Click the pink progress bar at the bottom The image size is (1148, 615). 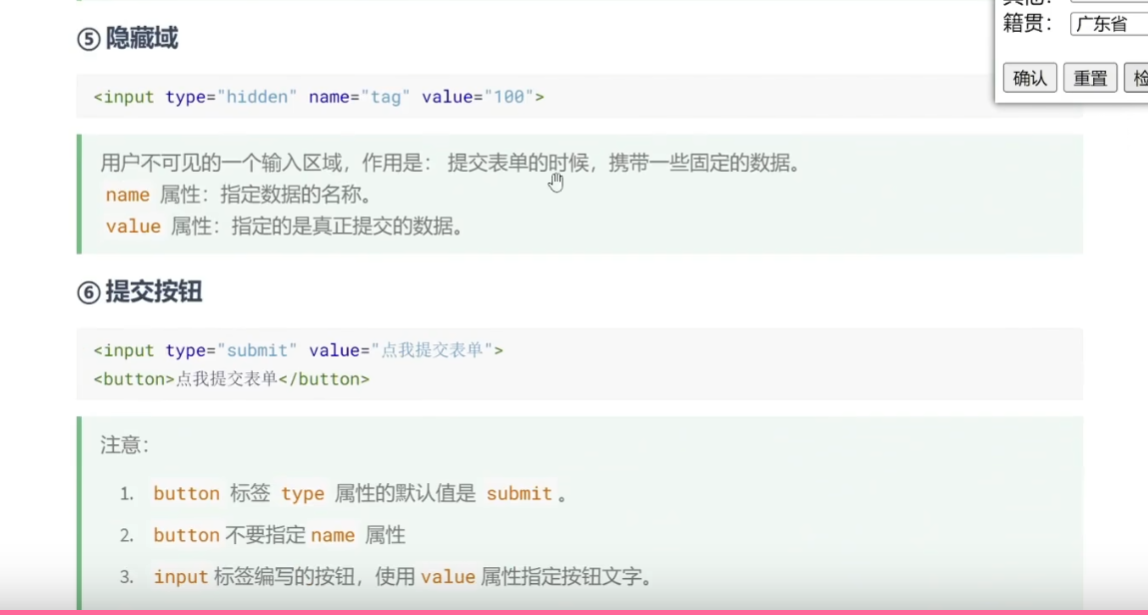(x=574, y=611)
